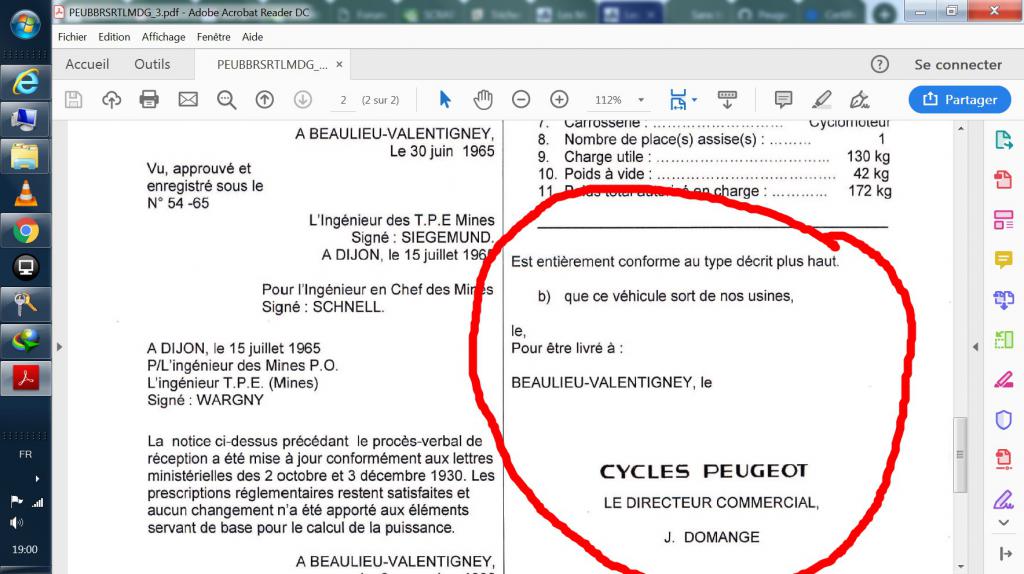Go to previous page up-arrow icon
This screenshot has height=574, width=1024.
(x=264, y=99)
